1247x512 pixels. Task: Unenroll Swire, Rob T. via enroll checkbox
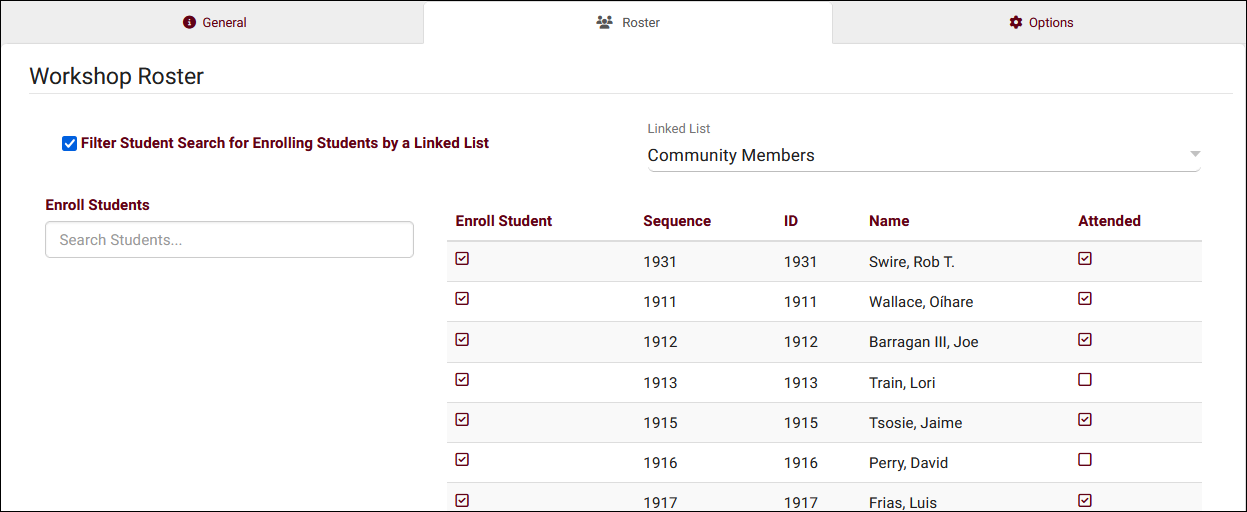[462, 259]
